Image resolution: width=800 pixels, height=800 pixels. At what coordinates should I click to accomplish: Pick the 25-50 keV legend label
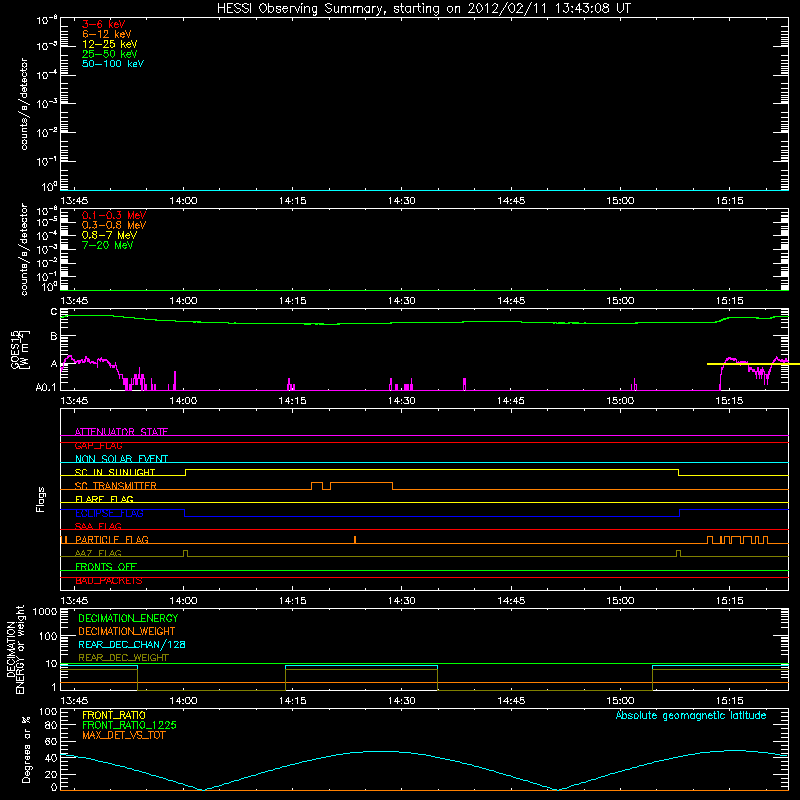click(110, 54)
